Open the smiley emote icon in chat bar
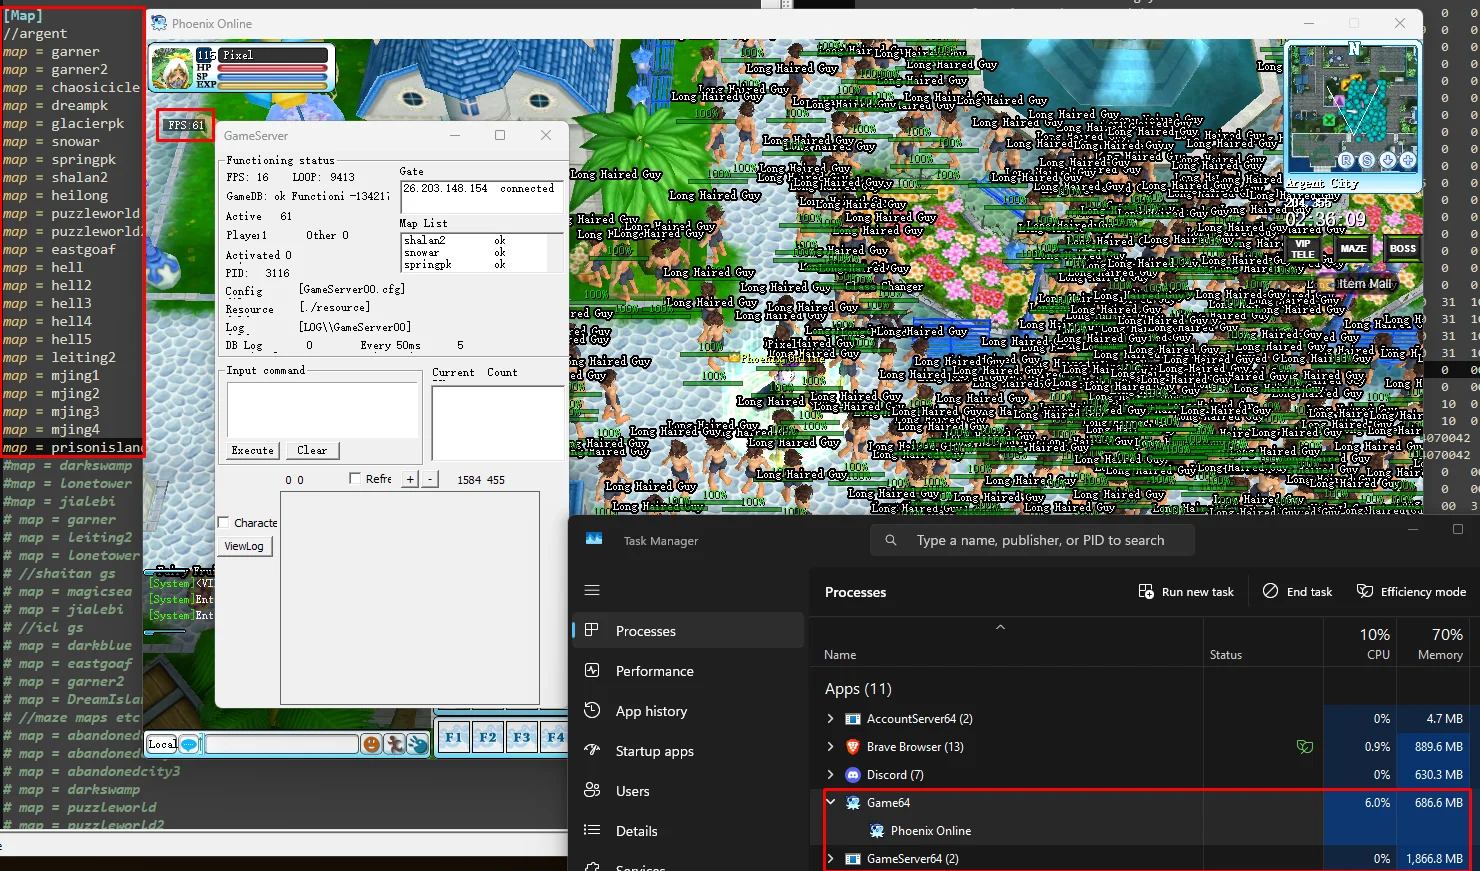This screenshot has height=871, width=1480. (371, 744)
